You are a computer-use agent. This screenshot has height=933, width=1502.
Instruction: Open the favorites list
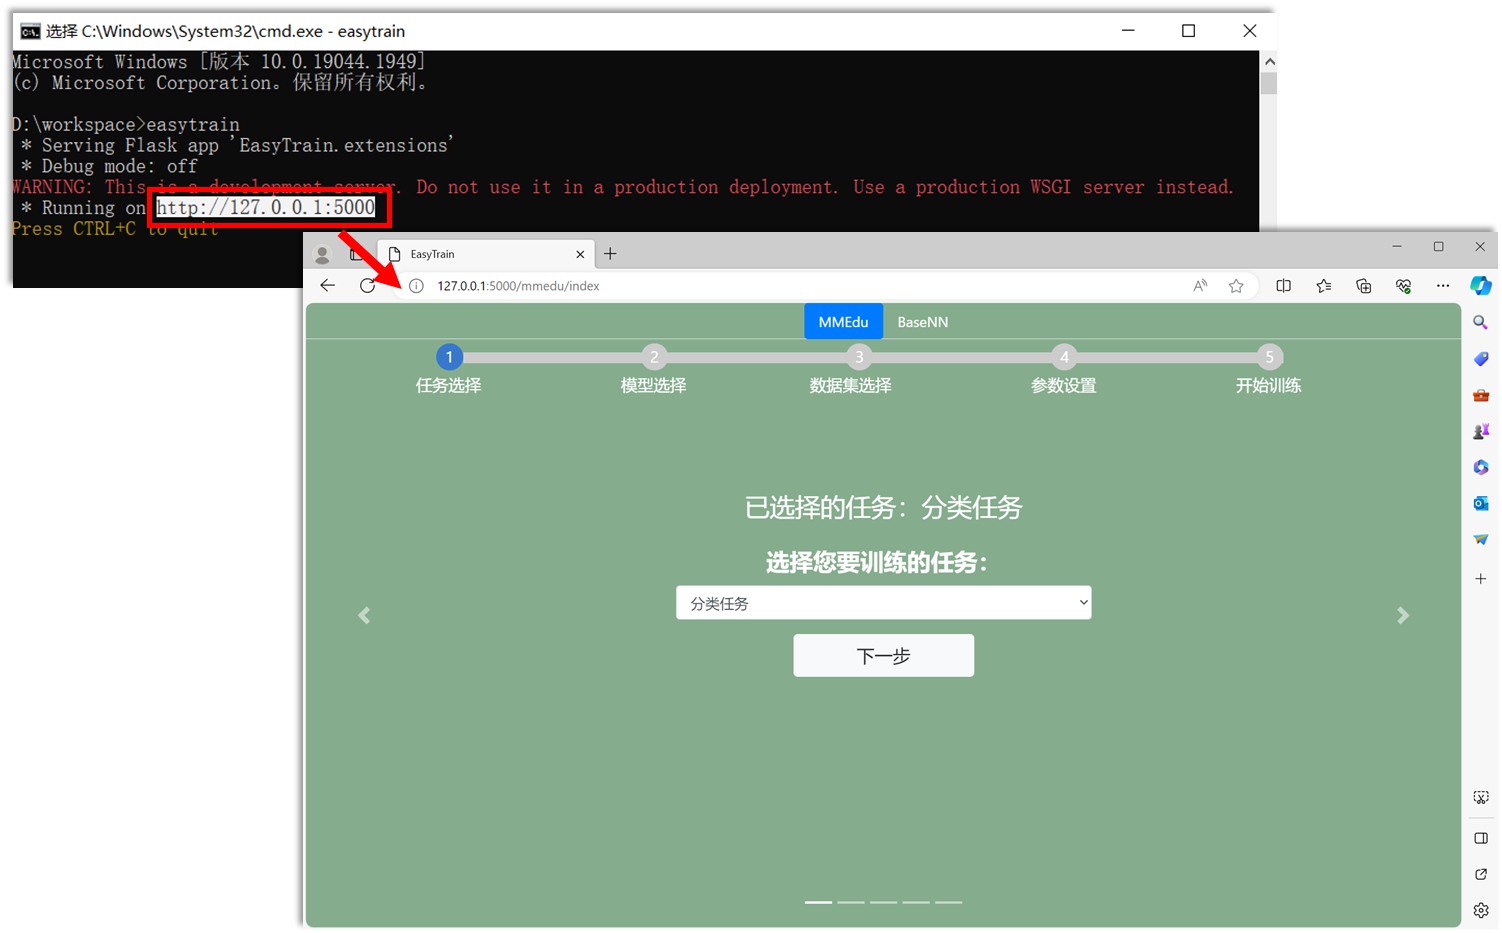click(x=1323, y=286)
